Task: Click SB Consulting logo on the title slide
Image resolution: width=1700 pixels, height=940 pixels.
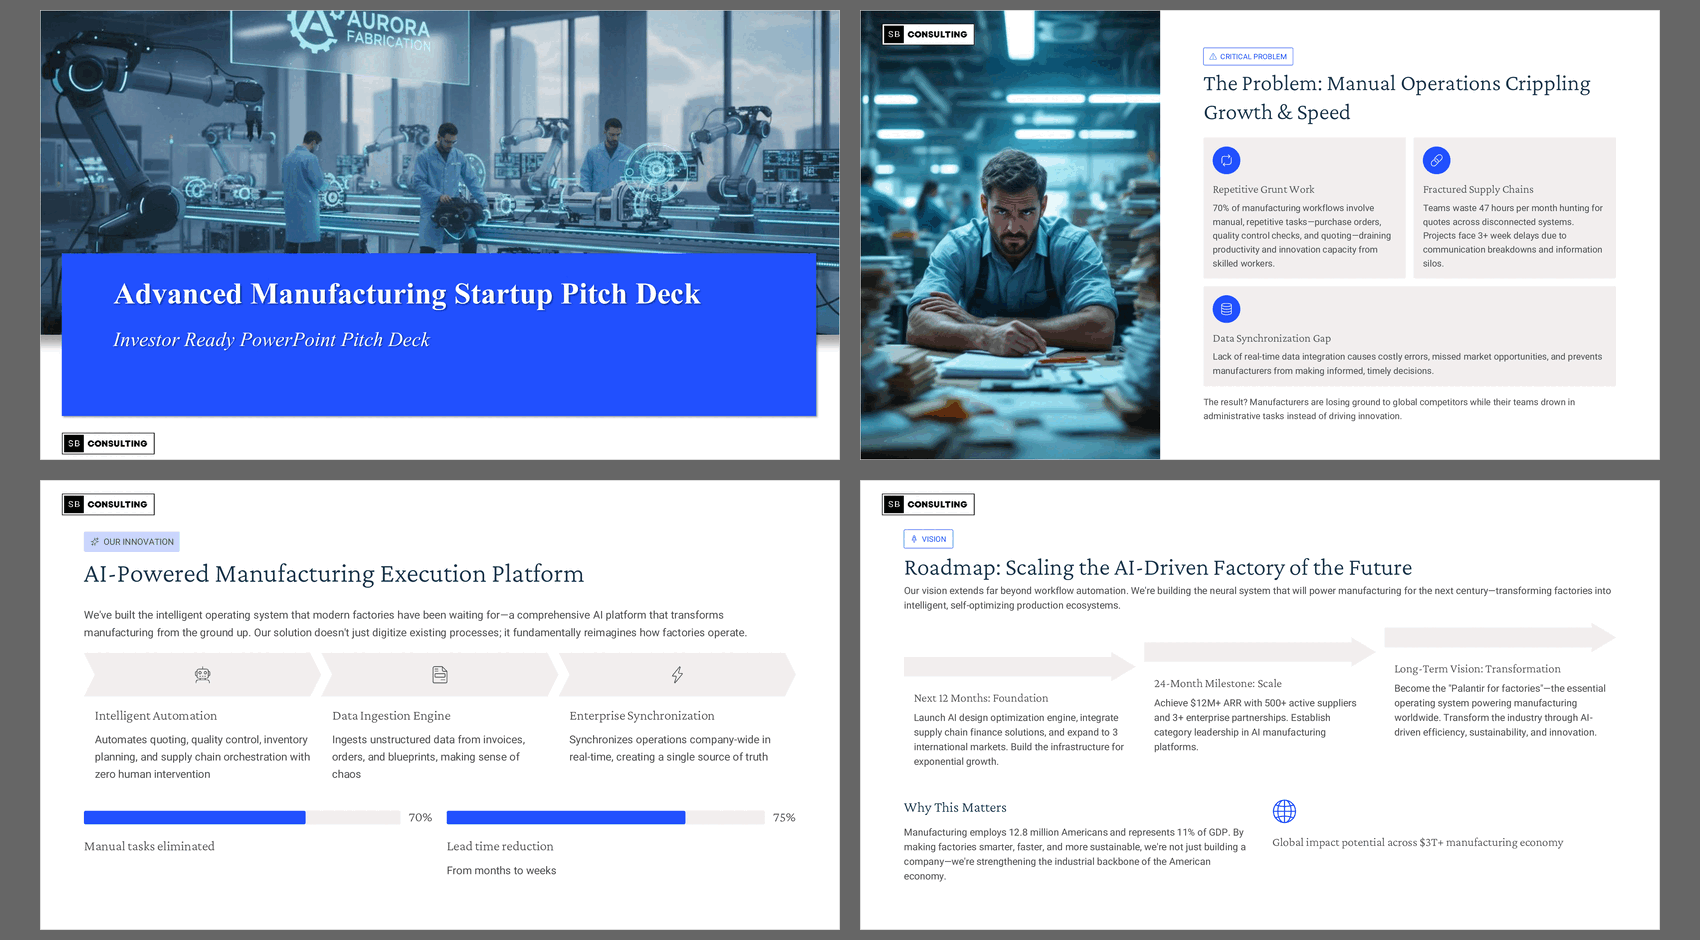Action: click(108, 443)
